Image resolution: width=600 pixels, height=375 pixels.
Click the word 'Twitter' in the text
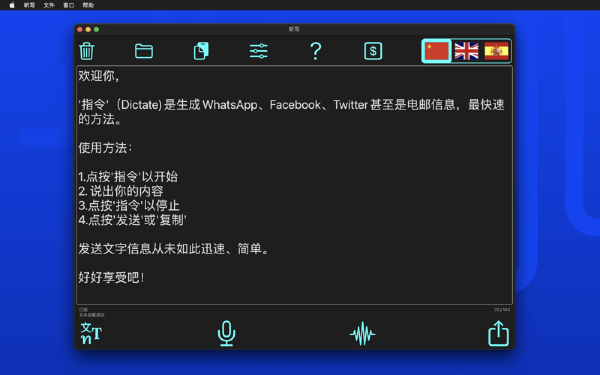(x=351, y=105)
